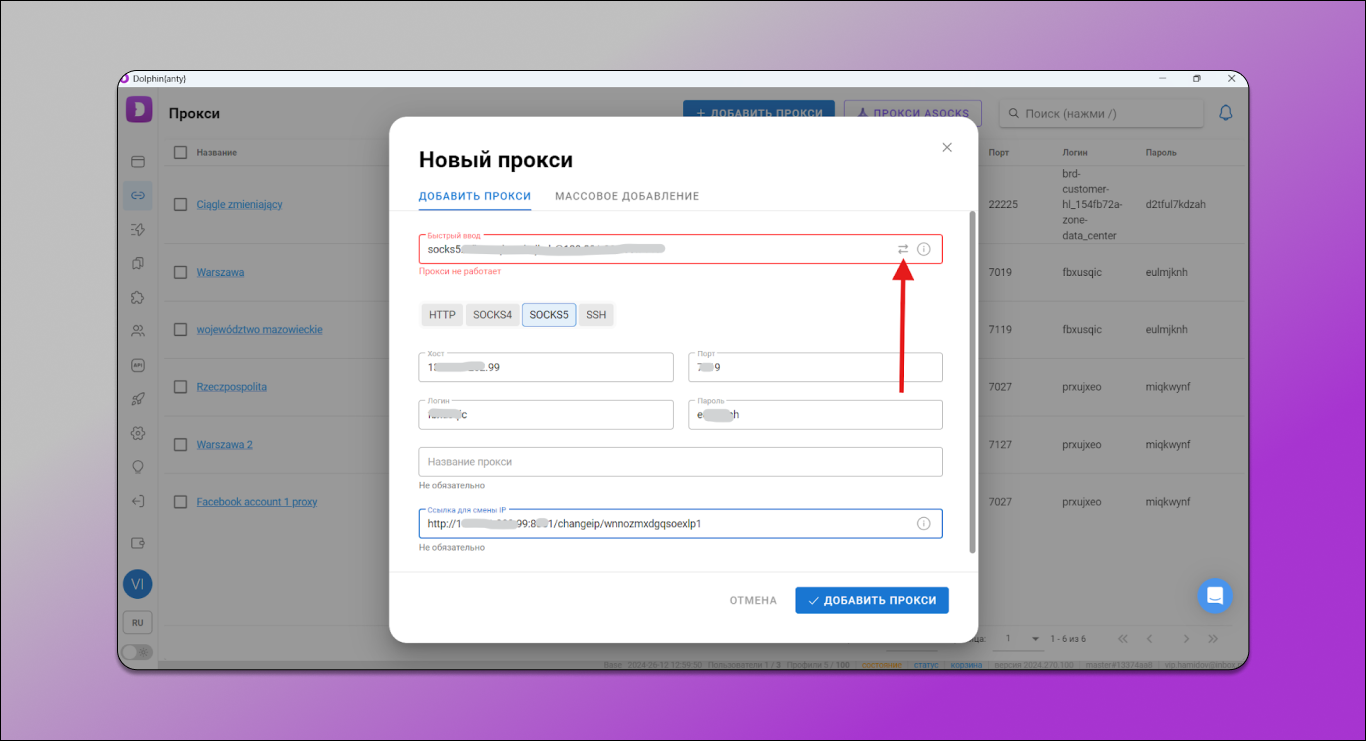Focus the Поиск search box
The image size is (1366, 741).
click(x=1101, y=113)
